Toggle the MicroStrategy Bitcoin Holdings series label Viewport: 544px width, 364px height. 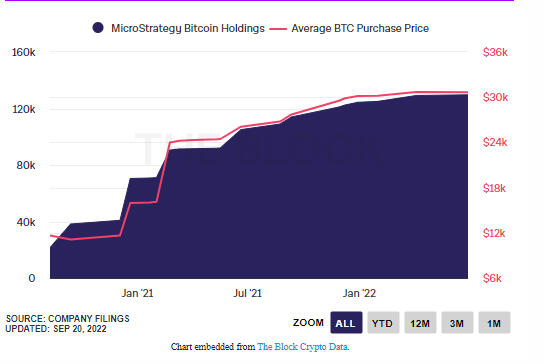click(188, 28)
